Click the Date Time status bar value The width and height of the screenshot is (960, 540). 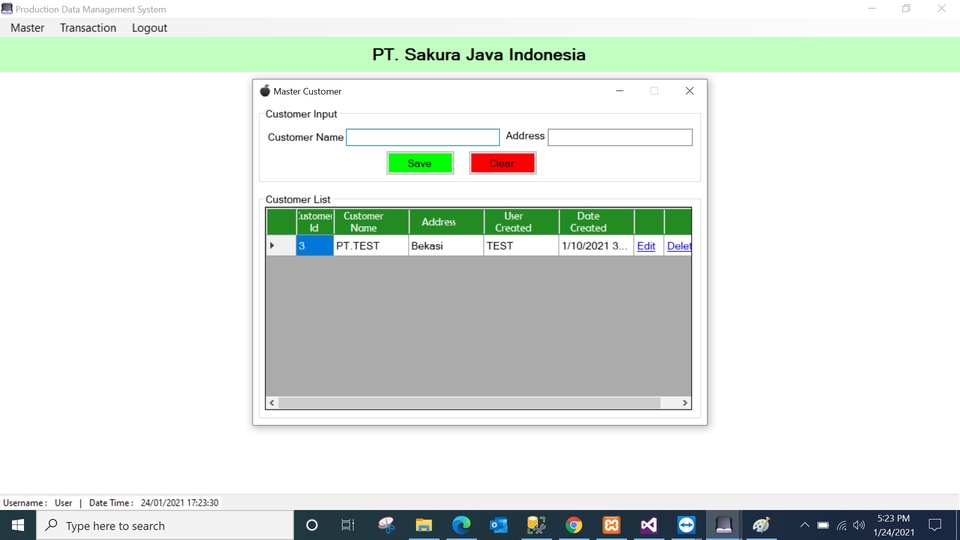(x=179, y=503)
